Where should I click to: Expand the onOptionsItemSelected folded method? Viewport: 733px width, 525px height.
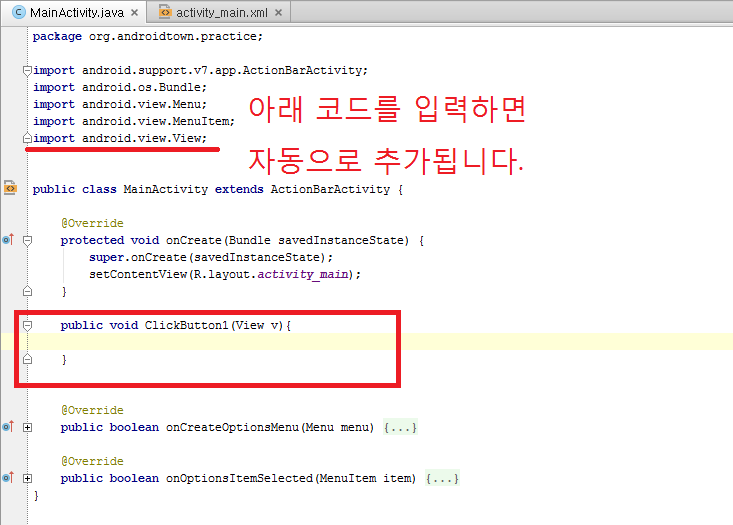28,478
